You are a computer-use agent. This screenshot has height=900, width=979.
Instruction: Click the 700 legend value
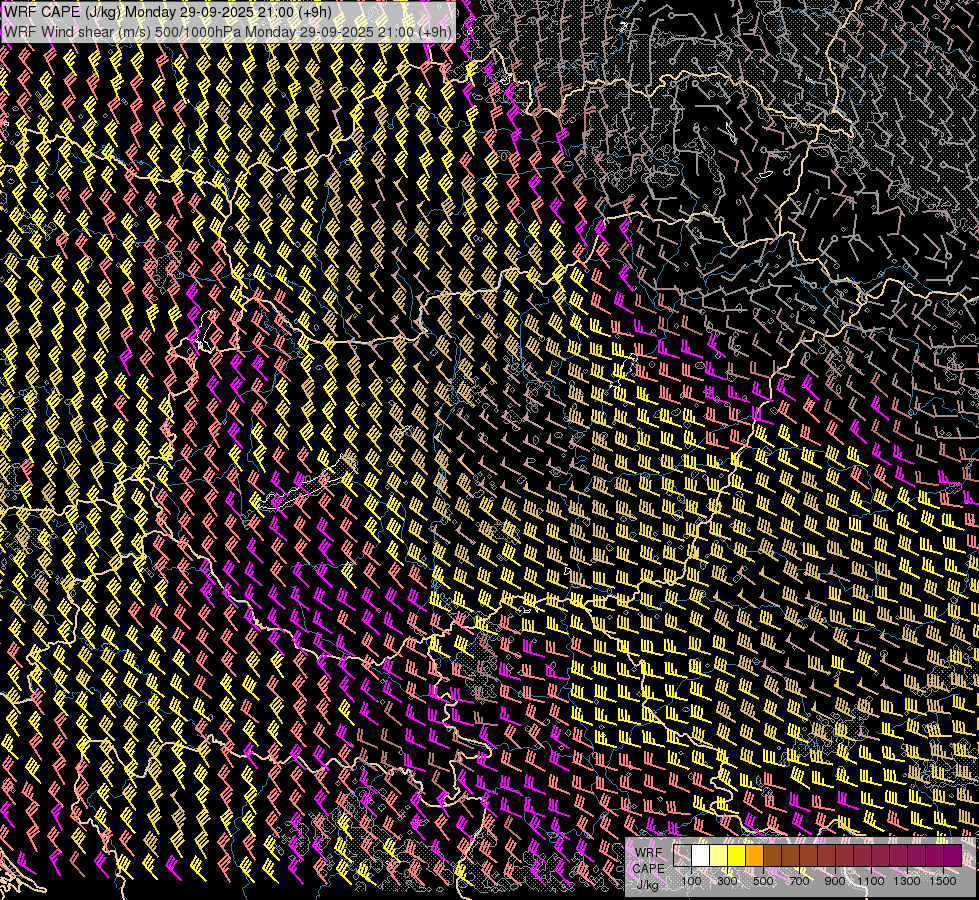tap(799, 881)
